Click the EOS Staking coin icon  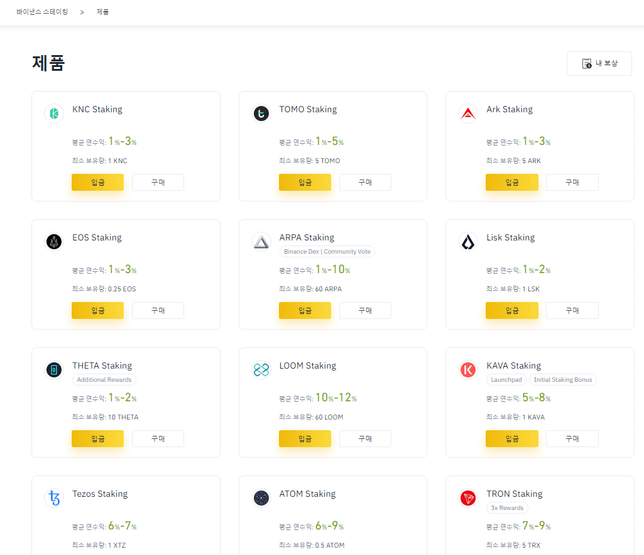coord(54,242)
